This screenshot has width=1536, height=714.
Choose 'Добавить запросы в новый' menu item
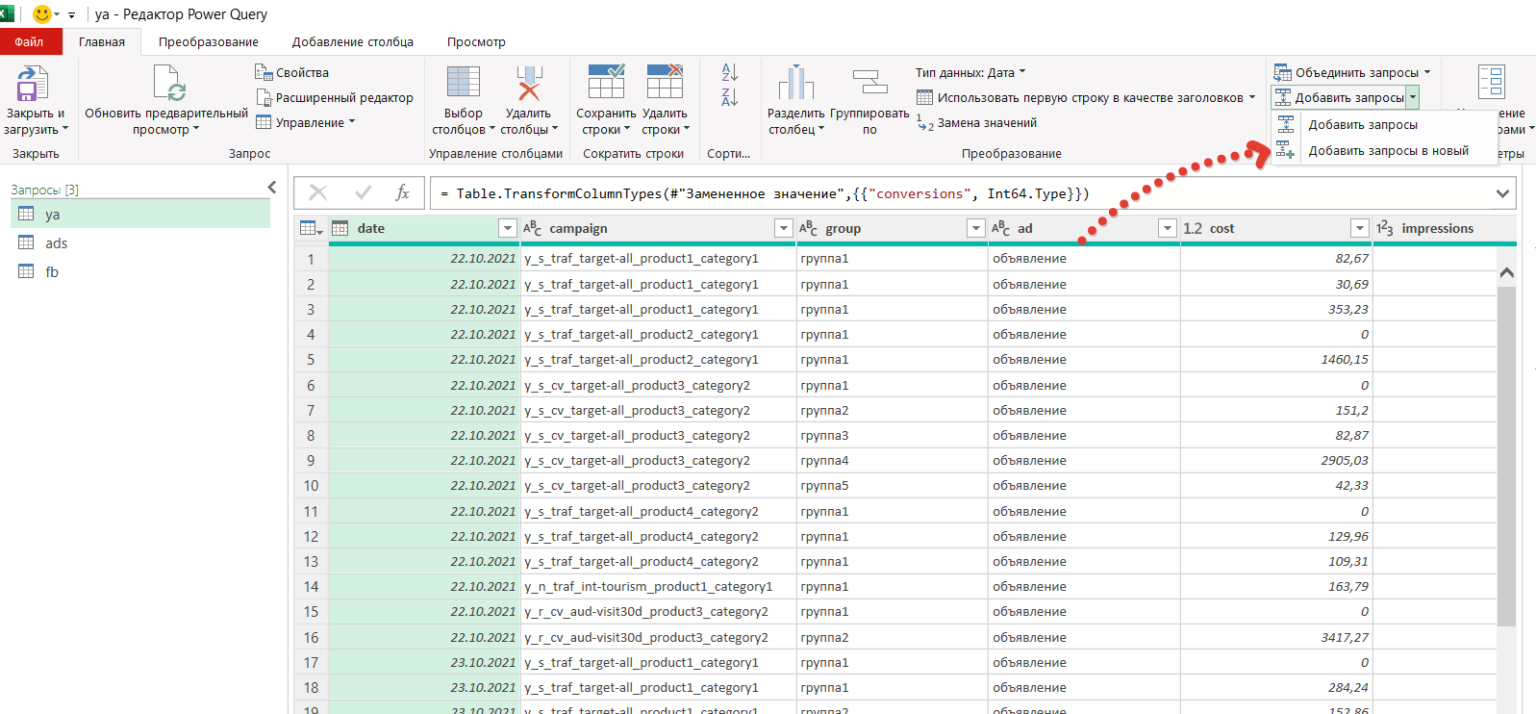tap(1387, 150)
